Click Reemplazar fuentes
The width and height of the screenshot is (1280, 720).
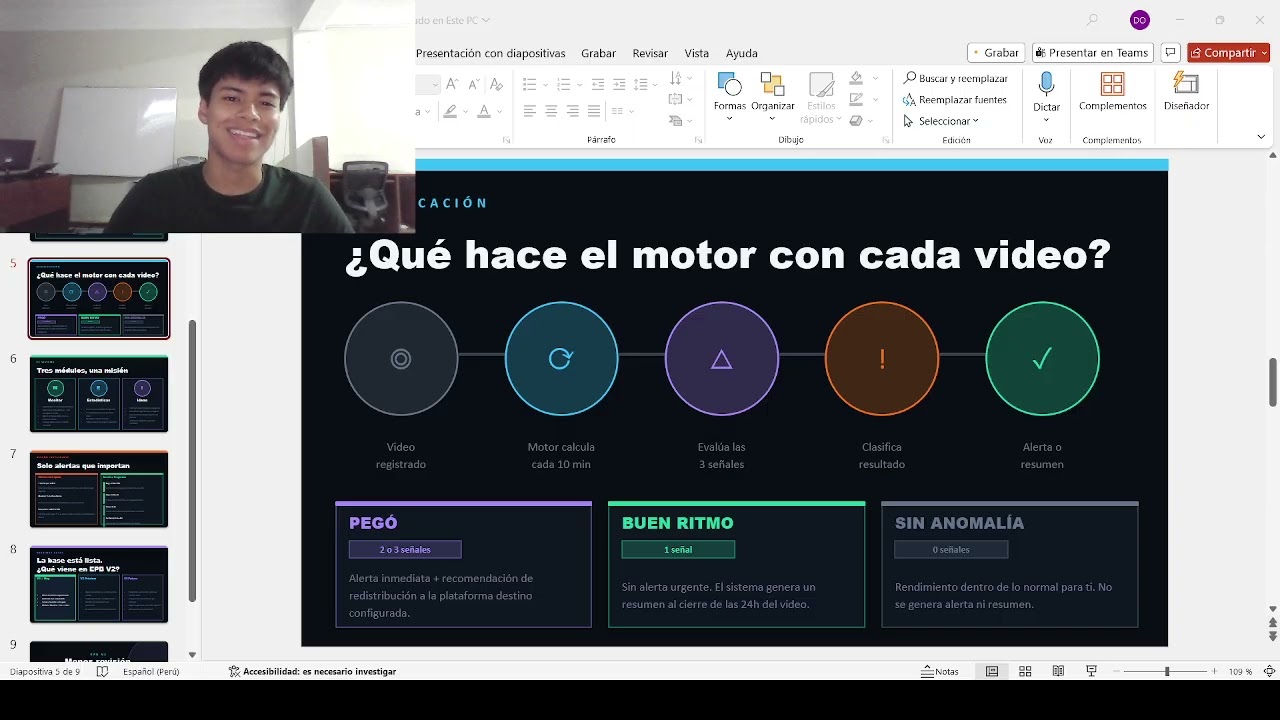tap(955, 100)
